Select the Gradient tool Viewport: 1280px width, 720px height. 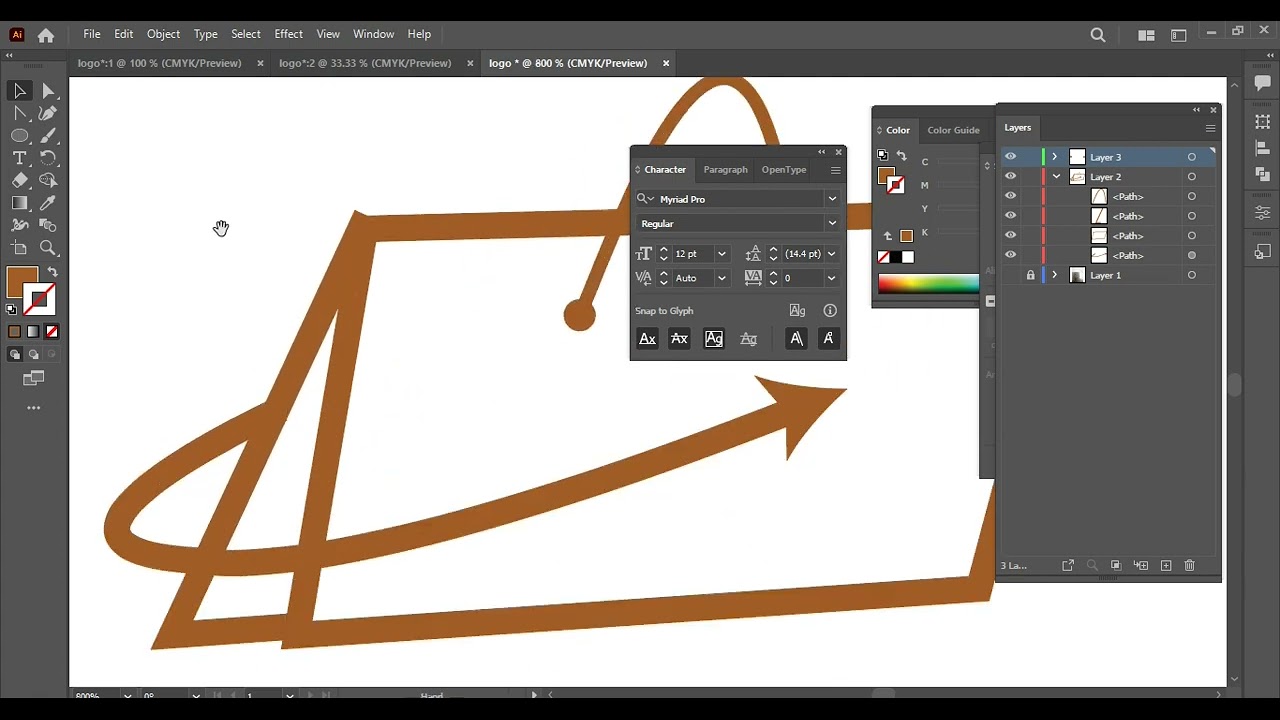coord(19,203)
